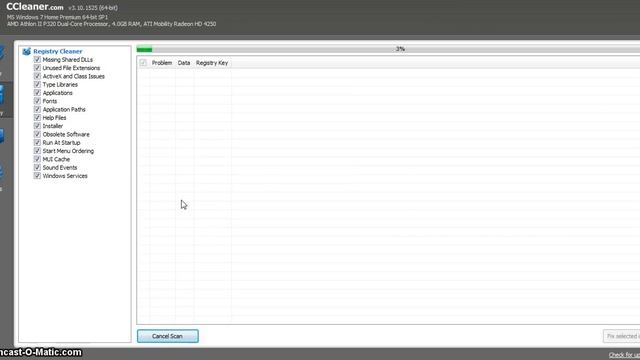Click the Cancel Scan button

[x=168, y=336]
